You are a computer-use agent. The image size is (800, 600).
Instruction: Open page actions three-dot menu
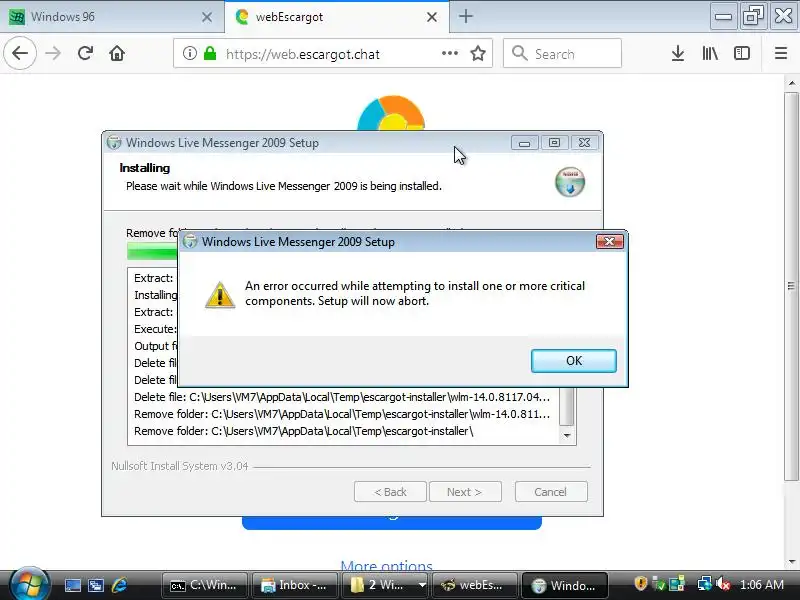click(x=449, y=53)
